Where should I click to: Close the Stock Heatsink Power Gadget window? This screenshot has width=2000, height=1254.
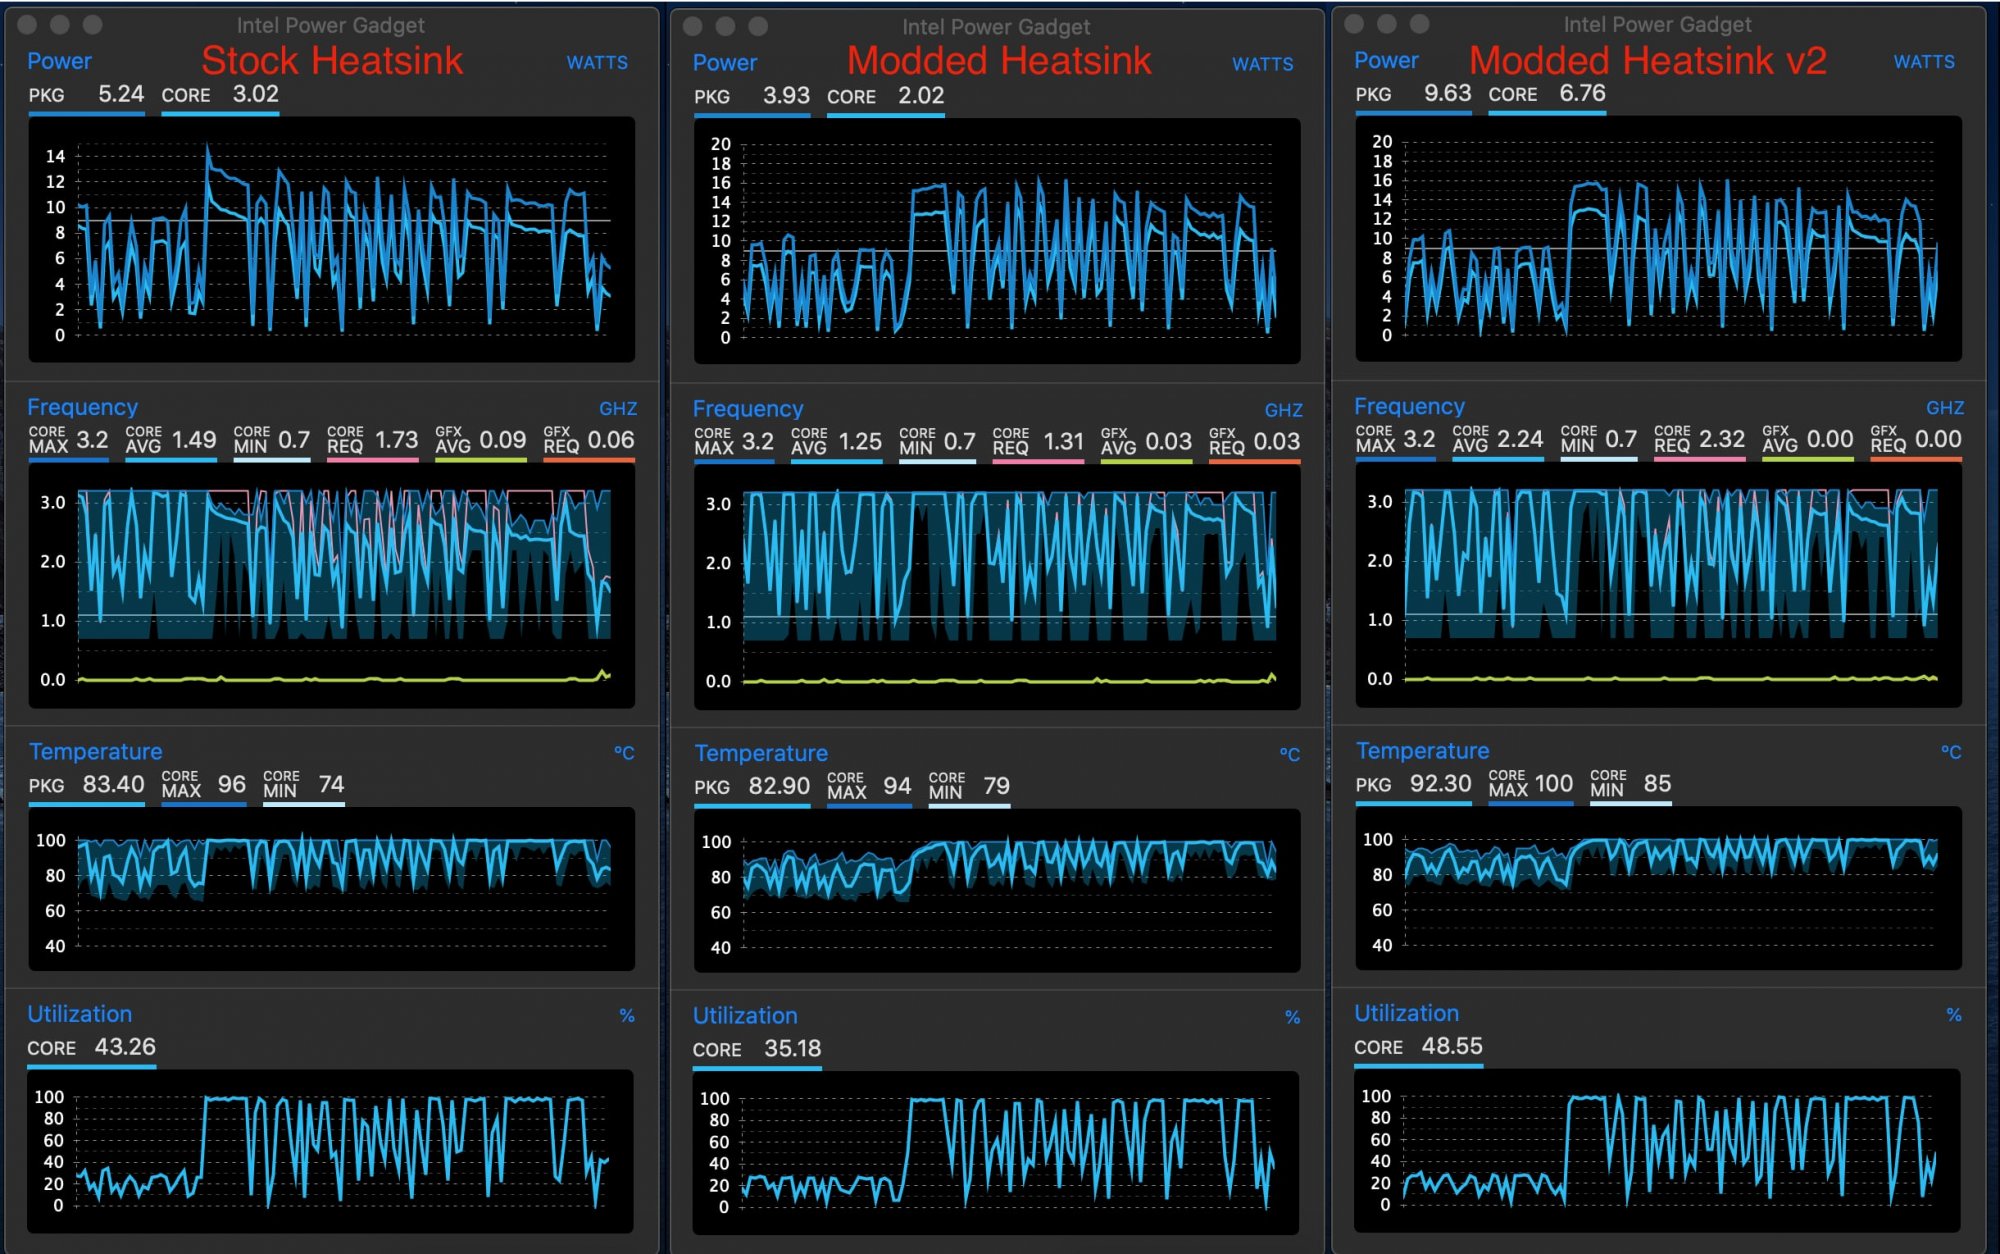[28, 24]
